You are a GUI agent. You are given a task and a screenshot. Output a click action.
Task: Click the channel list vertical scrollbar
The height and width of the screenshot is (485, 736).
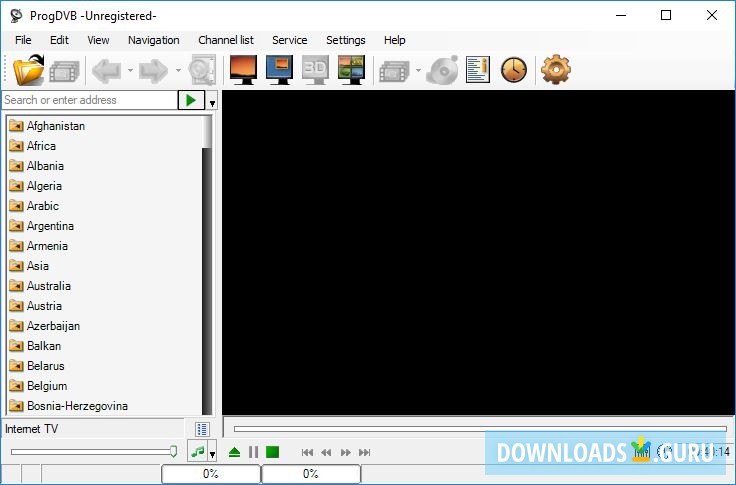(207, 265)
